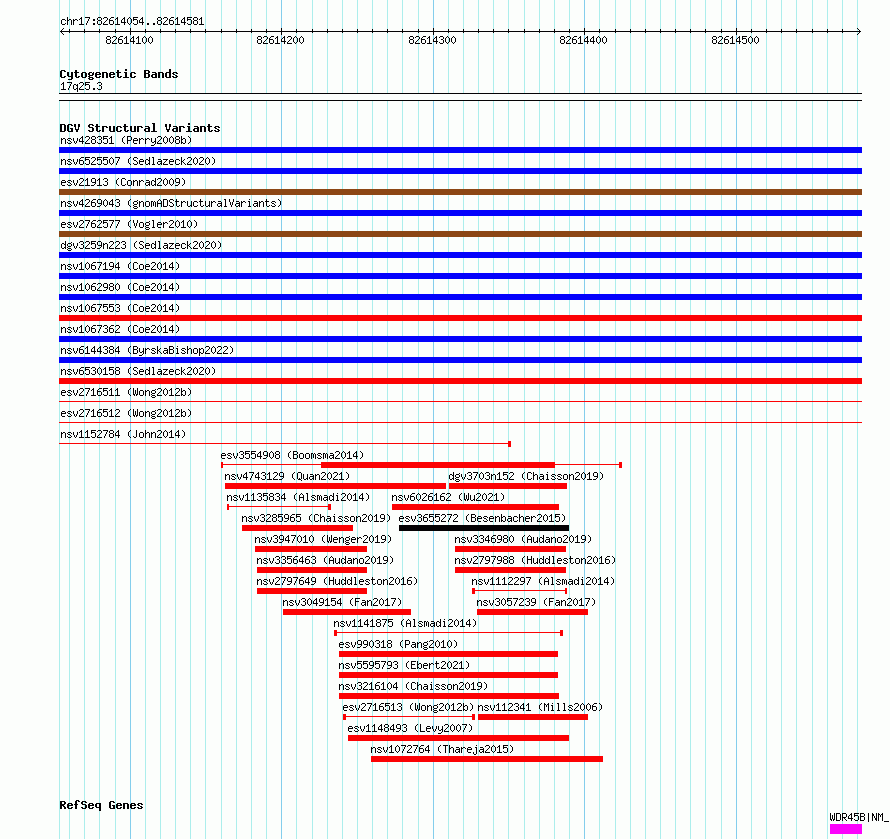Click nsv3216104 (Chaisson2019) label
890x839 pixels.
click(413, 686)
